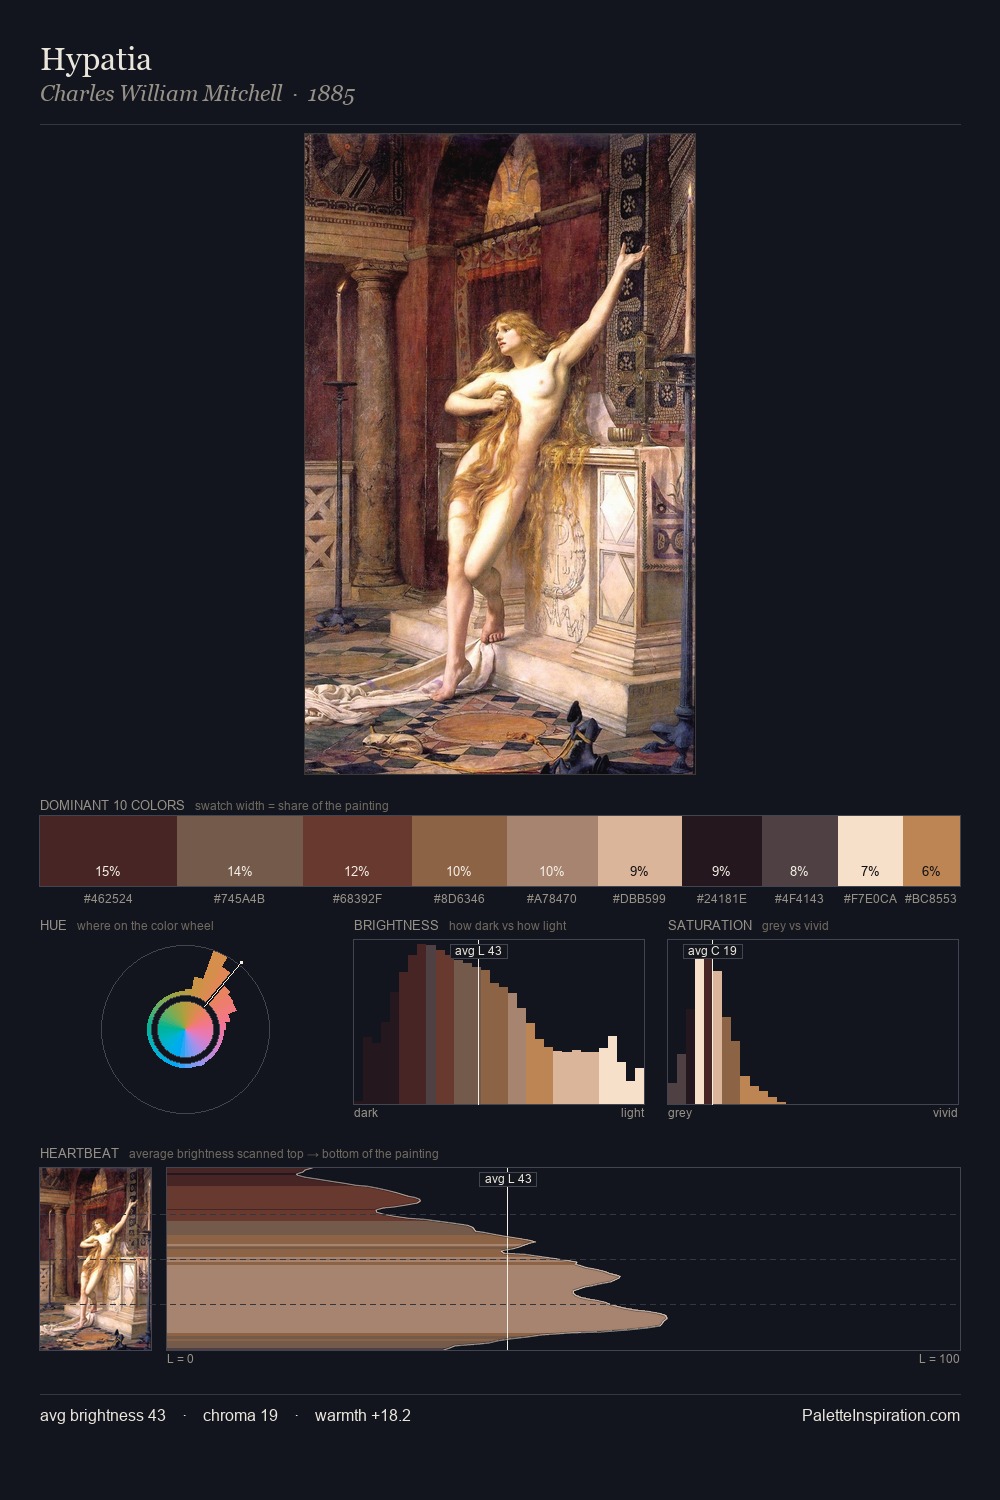Select the #745A4B taupe swatch
This screenshot has width=1000, height=1500.
point(240,851)
